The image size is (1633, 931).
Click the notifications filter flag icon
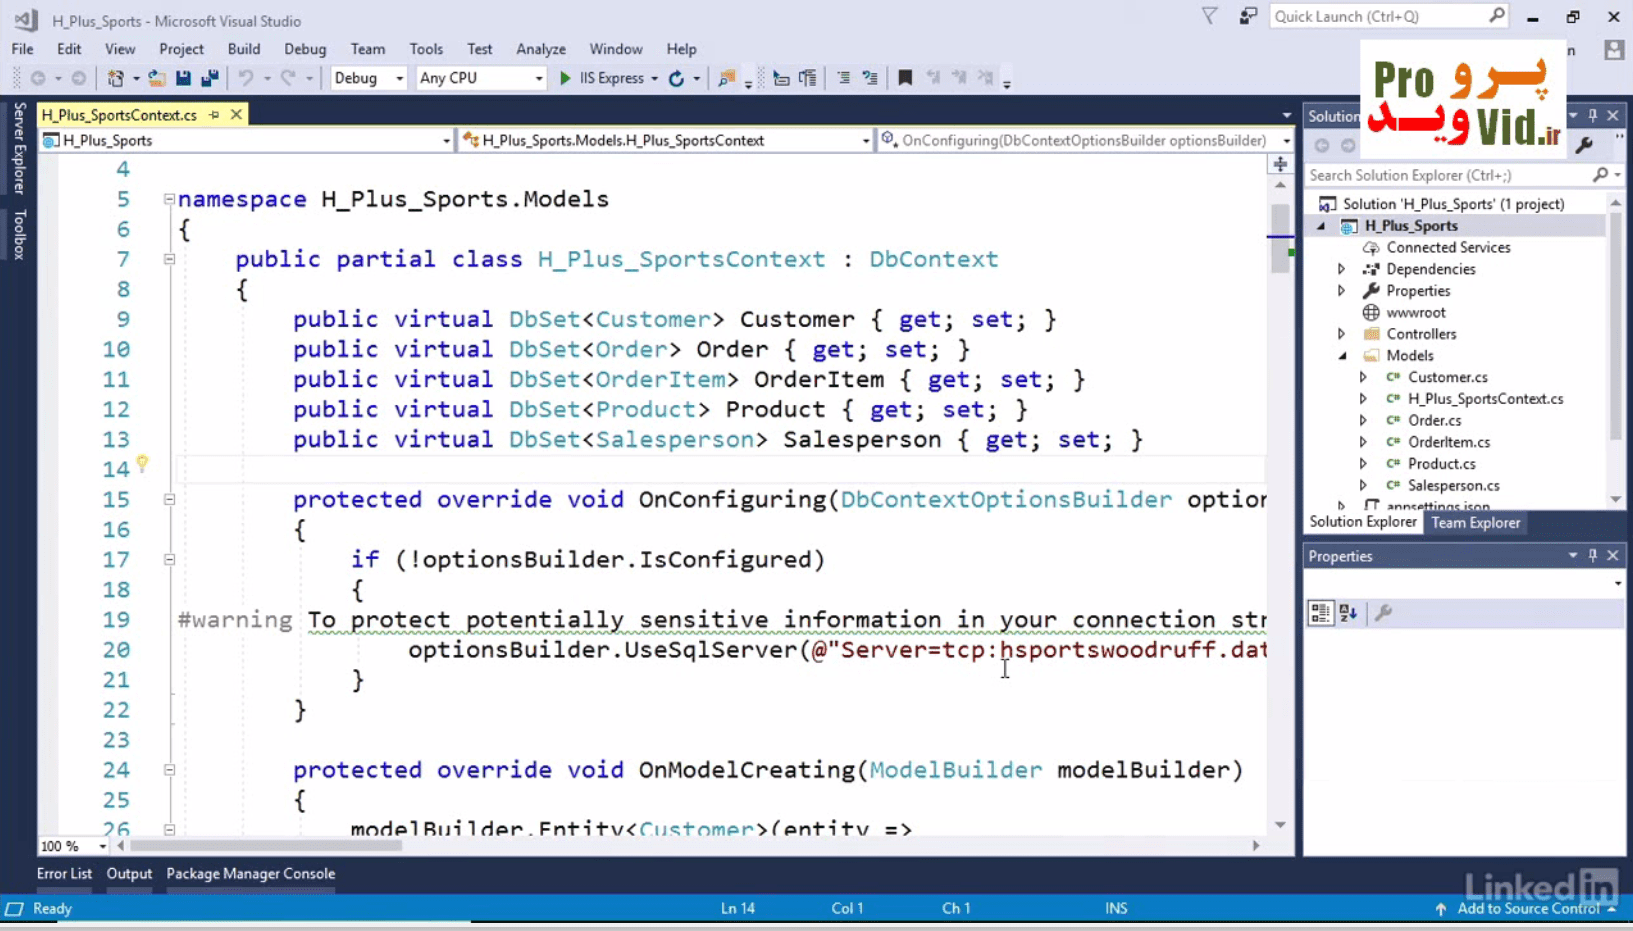[1210, 16]
